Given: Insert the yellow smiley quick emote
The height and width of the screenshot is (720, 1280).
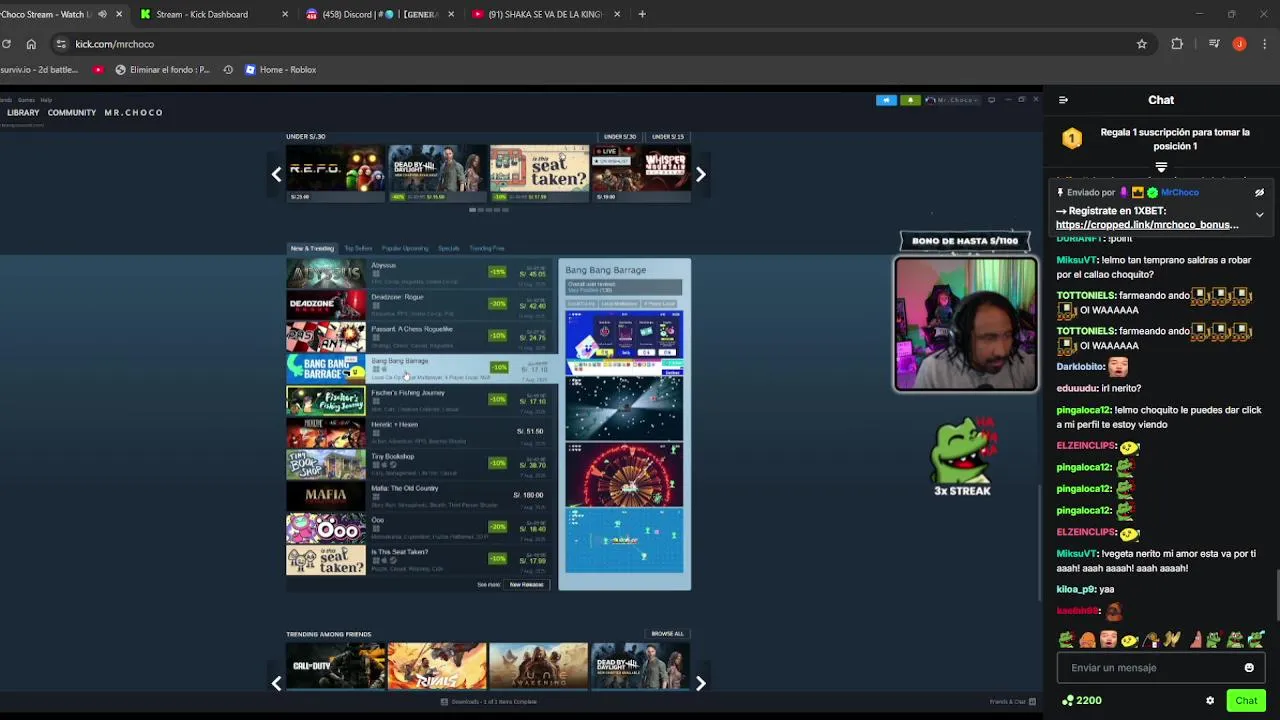Looking at the screenshot, I should tap(1129, 640).
